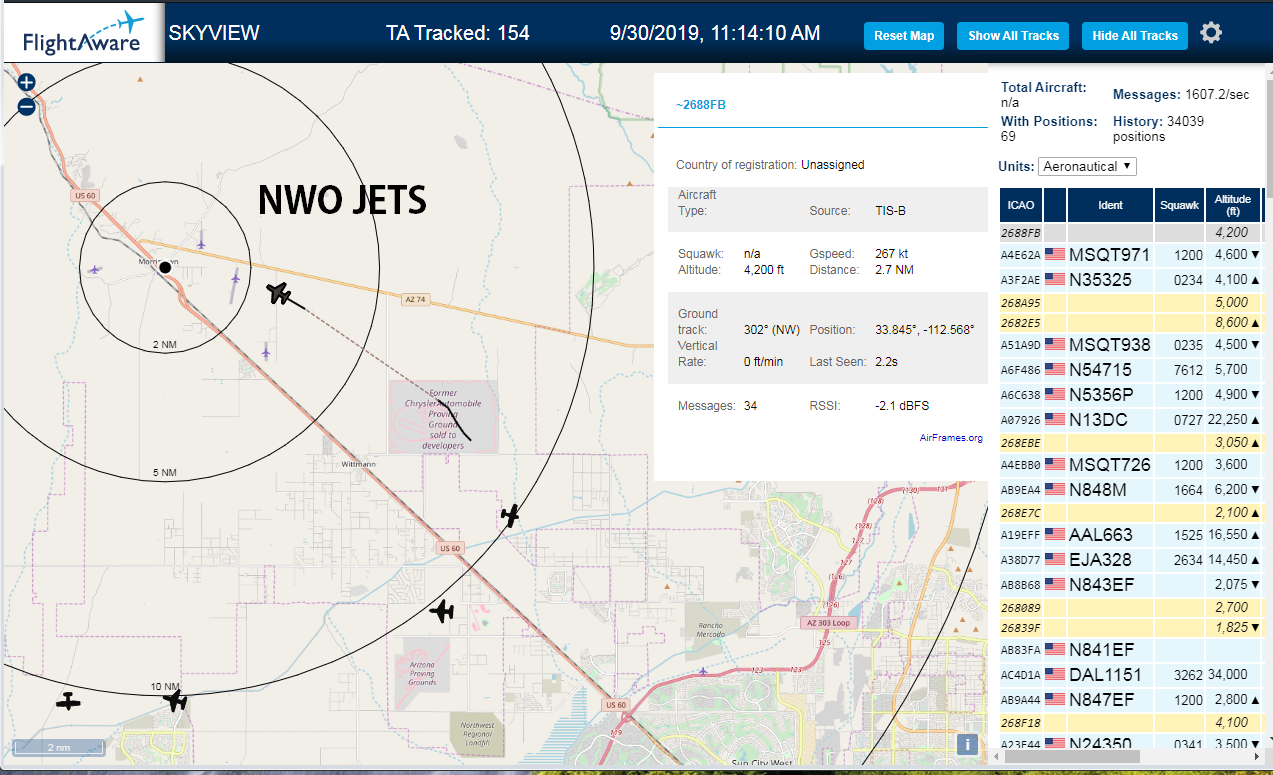This screenshot has width=1273, height=775.
Task: Select the N35325 row
Action: (1130, 280)
